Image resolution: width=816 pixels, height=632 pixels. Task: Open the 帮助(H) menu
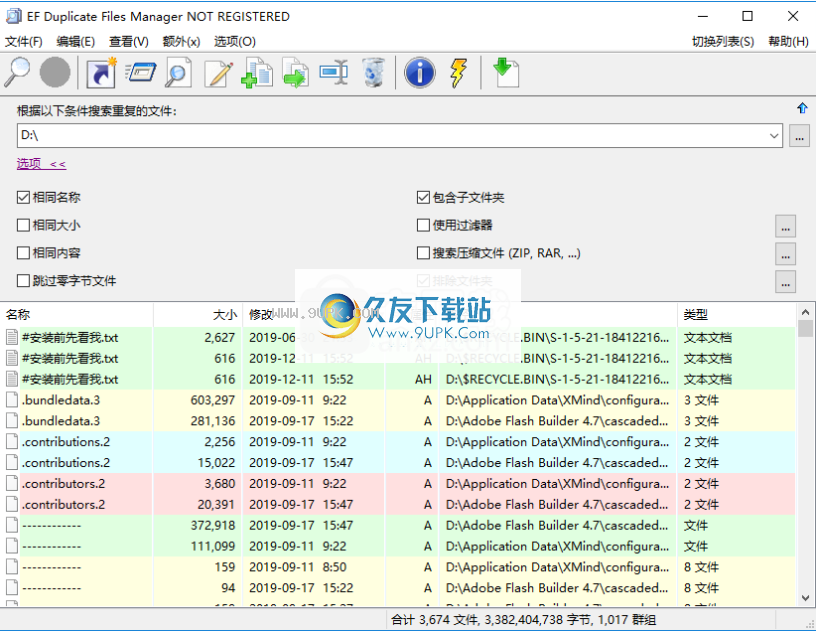click(x=788, y=42)
